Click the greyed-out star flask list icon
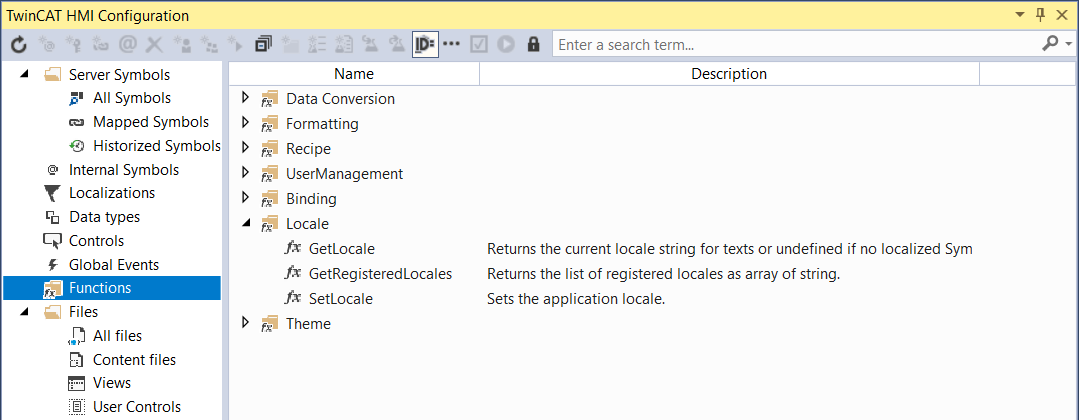This screenshot has width=1079, height=420. [x=317, y=45]
